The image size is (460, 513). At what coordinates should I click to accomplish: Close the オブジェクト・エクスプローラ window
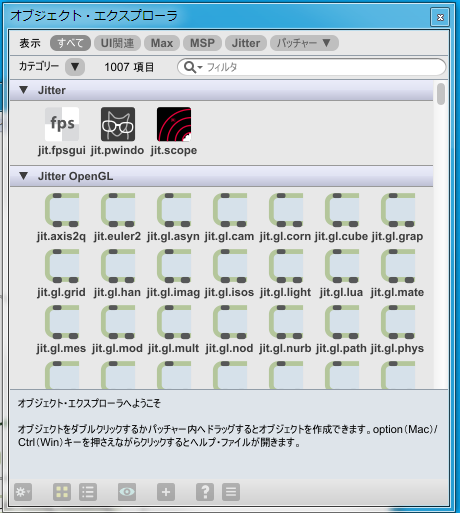[440, 17]
